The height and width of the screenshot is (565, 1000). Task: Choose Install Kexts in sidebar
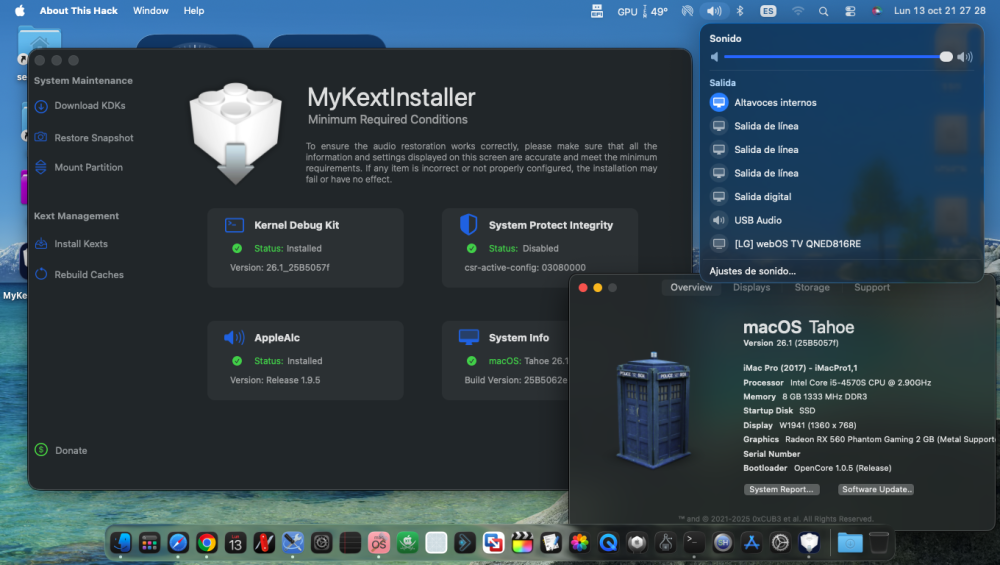point(71,244)
